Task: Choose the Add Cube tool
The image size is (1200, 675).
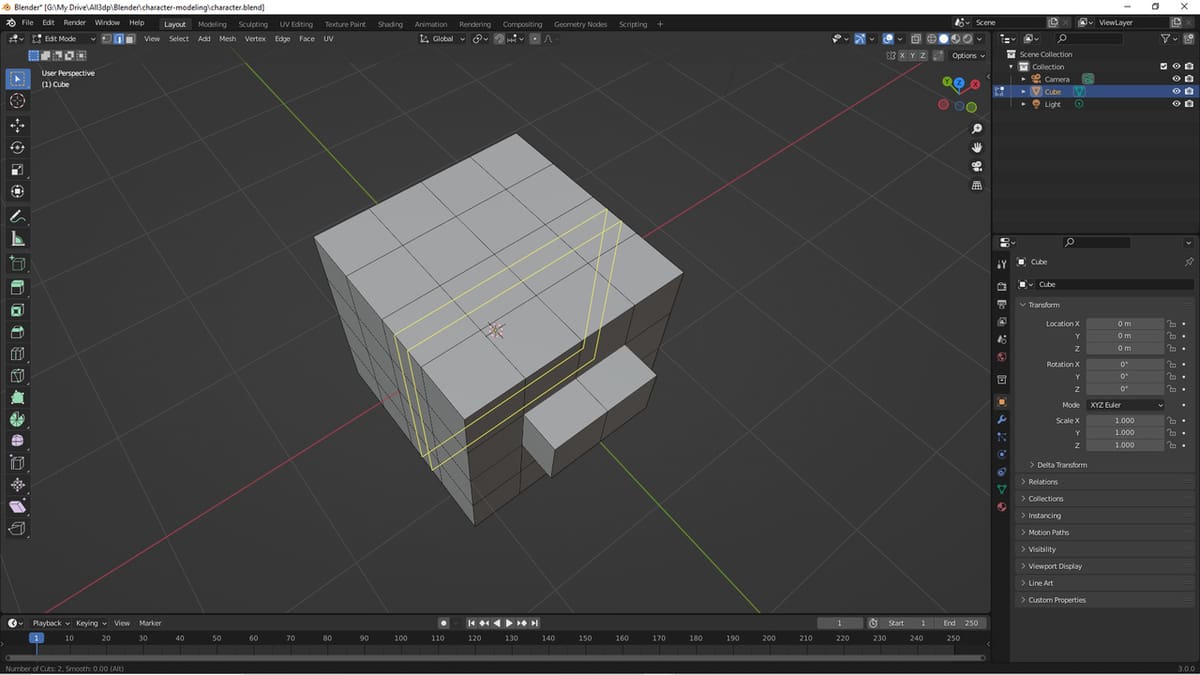Action: pos(17,264)
